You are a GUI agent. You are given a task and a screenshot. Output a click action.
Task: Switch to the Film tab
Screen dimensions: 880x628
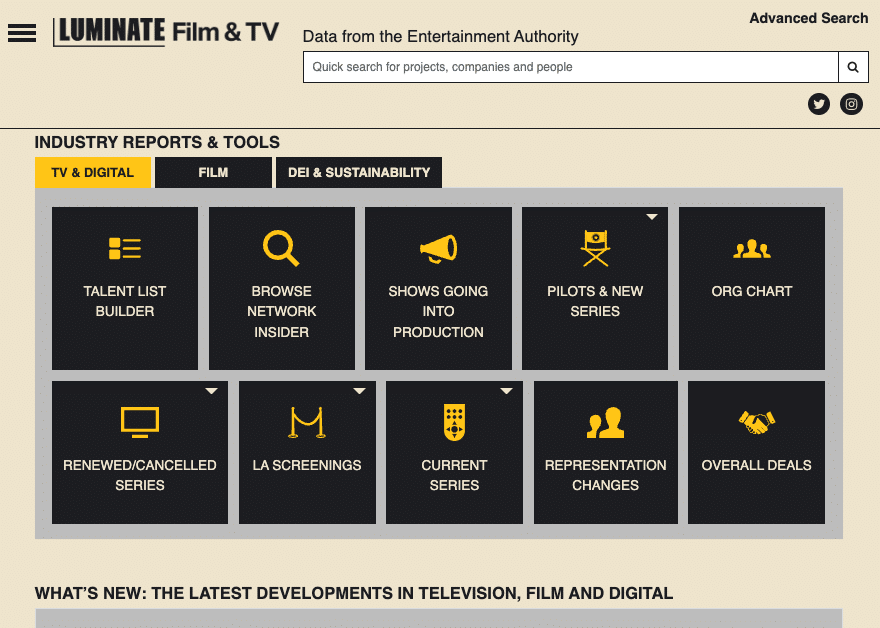click(x=213, y=172)
